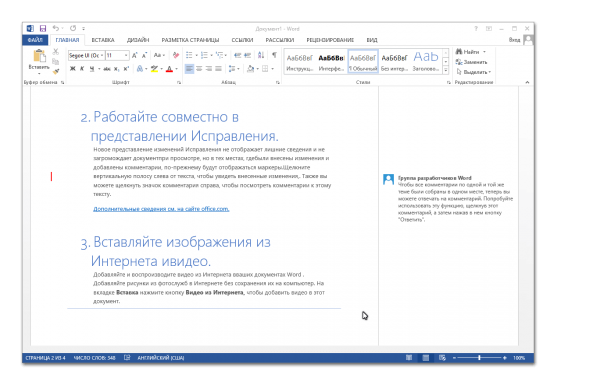
Task: Open the ФАЙЛ tab
Action: tap(35, 40)
